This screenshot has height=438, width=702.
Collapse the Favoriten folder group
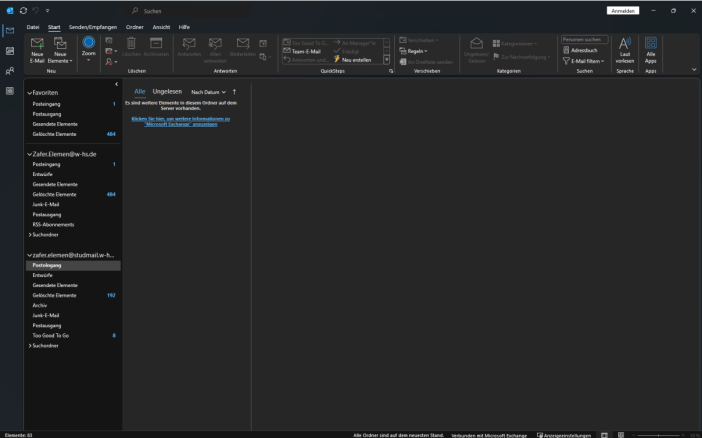(x=29, y=92)
